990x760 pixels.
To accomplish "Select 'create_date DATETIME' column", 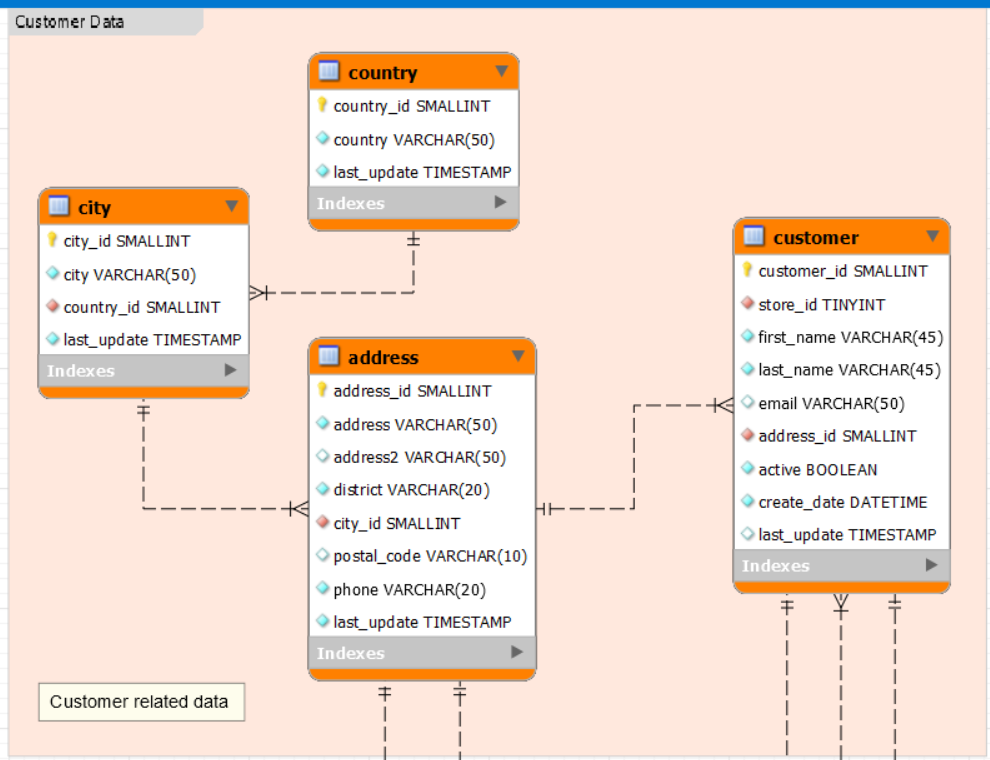I will pos(842,502).
